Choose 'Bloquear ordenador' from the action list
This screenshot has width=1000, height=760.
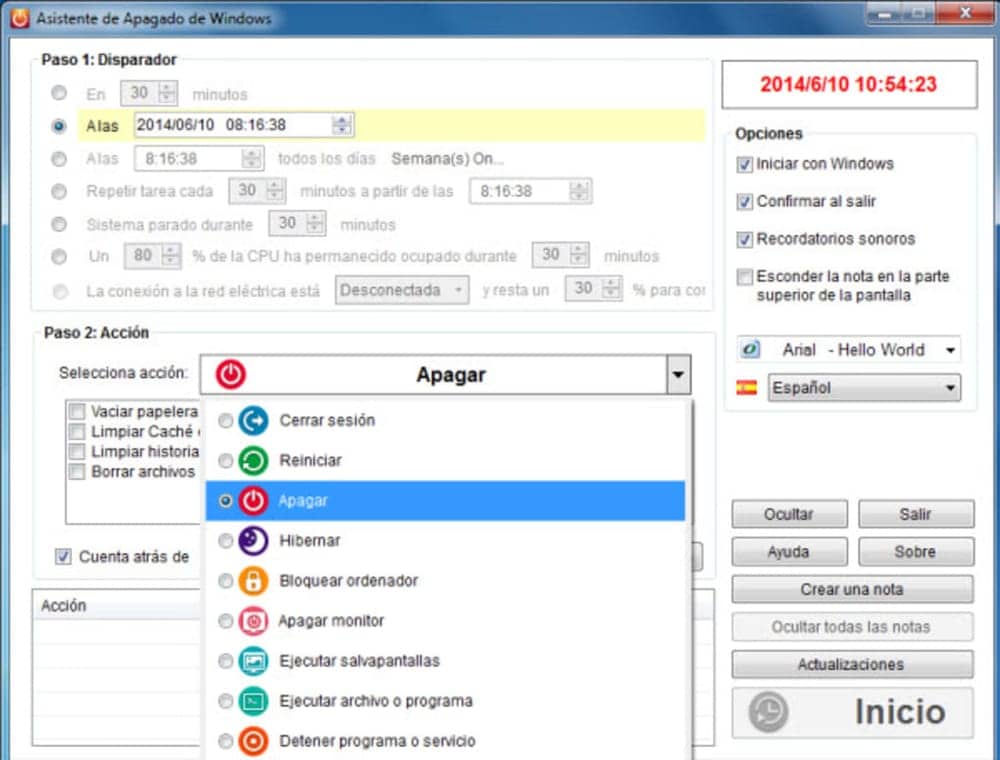pos(445,581)
